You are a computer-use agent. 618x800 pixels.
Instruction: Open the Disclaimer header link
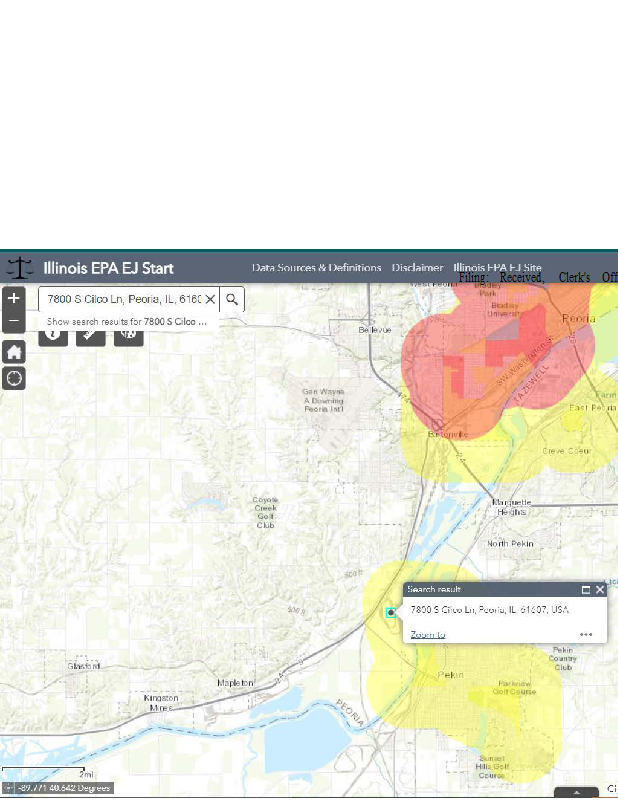point(417,268)
